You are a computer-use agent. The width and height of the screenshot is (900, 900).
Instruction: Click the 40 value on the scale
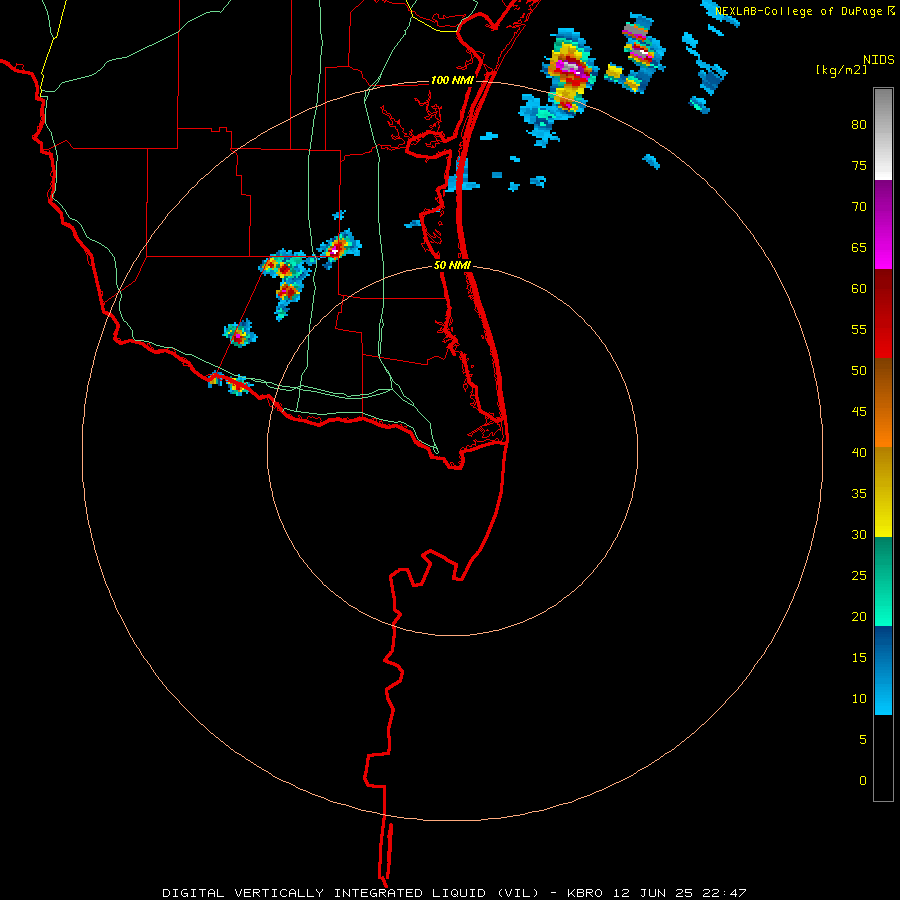tap(859, 452)
